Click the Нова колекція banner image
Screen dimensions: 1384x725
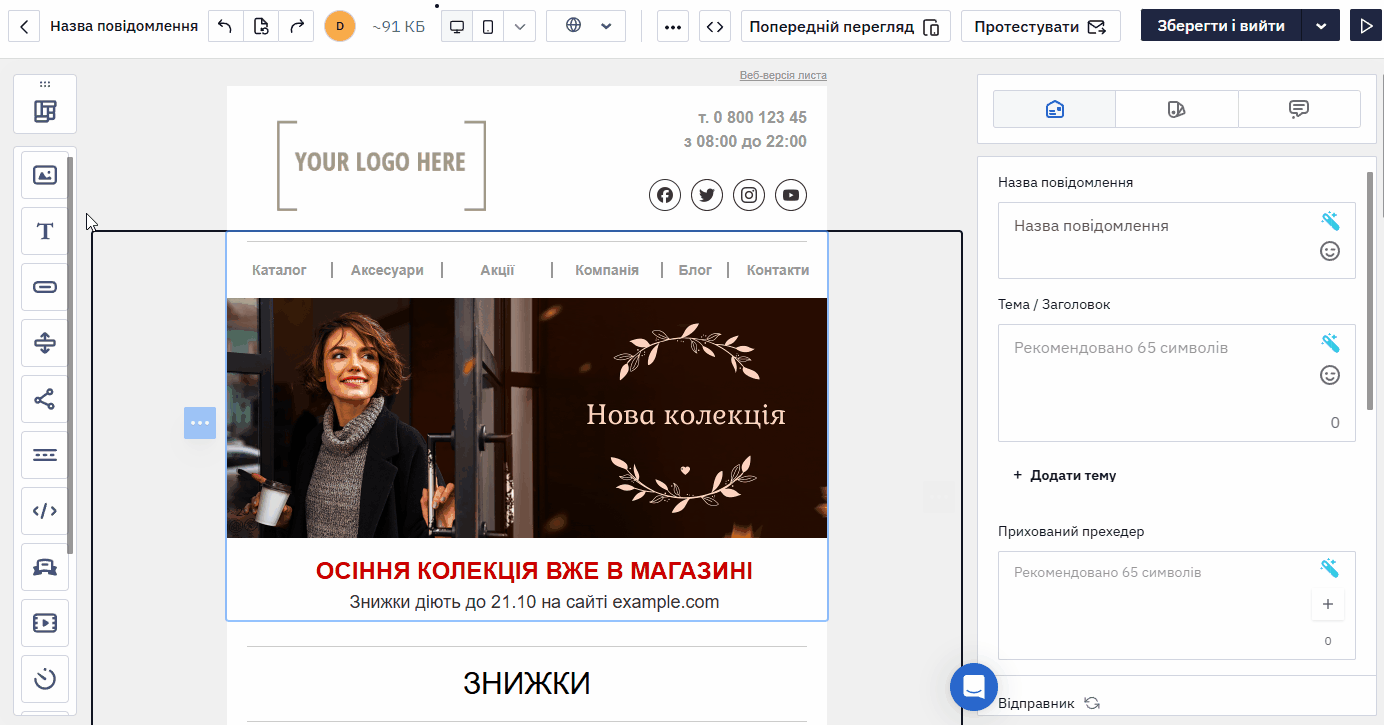point(527,418)
